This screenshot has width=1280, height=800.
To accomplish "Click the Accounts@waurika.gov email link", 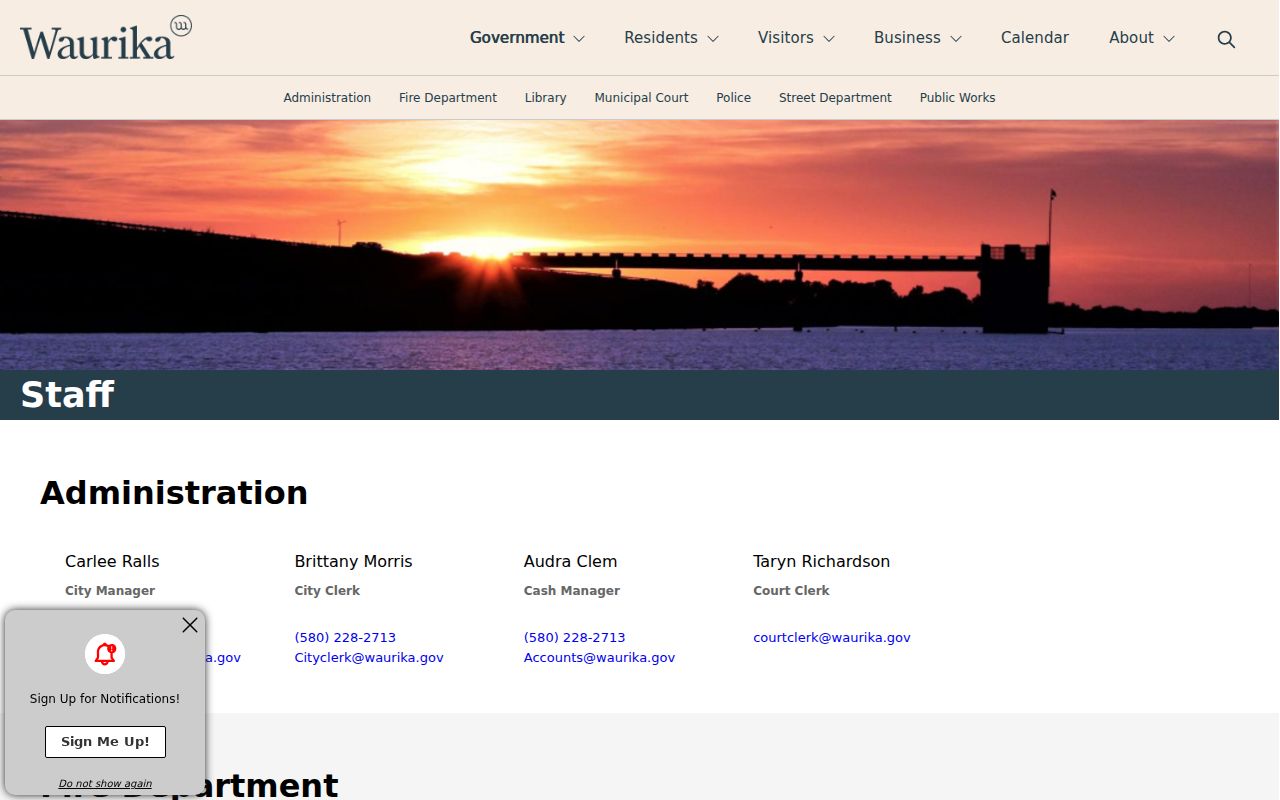I will (599, 658).
